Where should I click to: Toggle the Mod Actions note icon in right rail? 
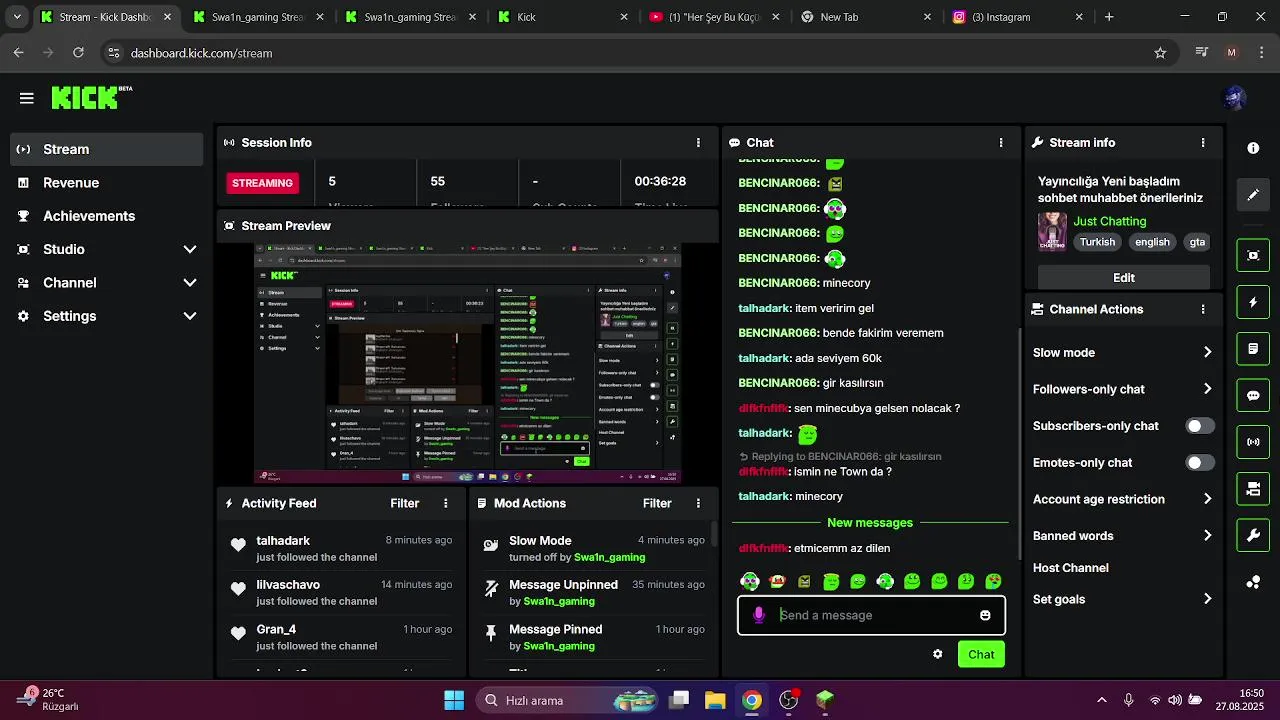(1253, 349)
